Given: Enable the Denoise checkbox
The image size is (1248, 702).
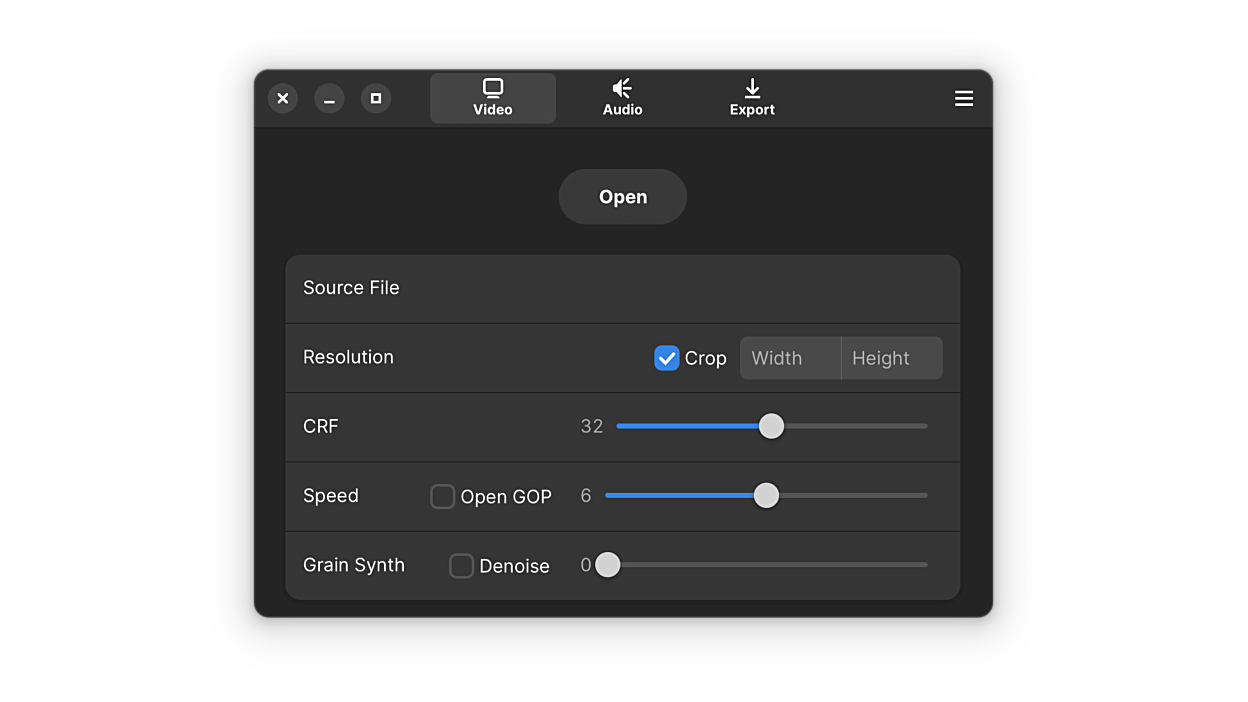Looking at the screenshot, I should 461,566.
